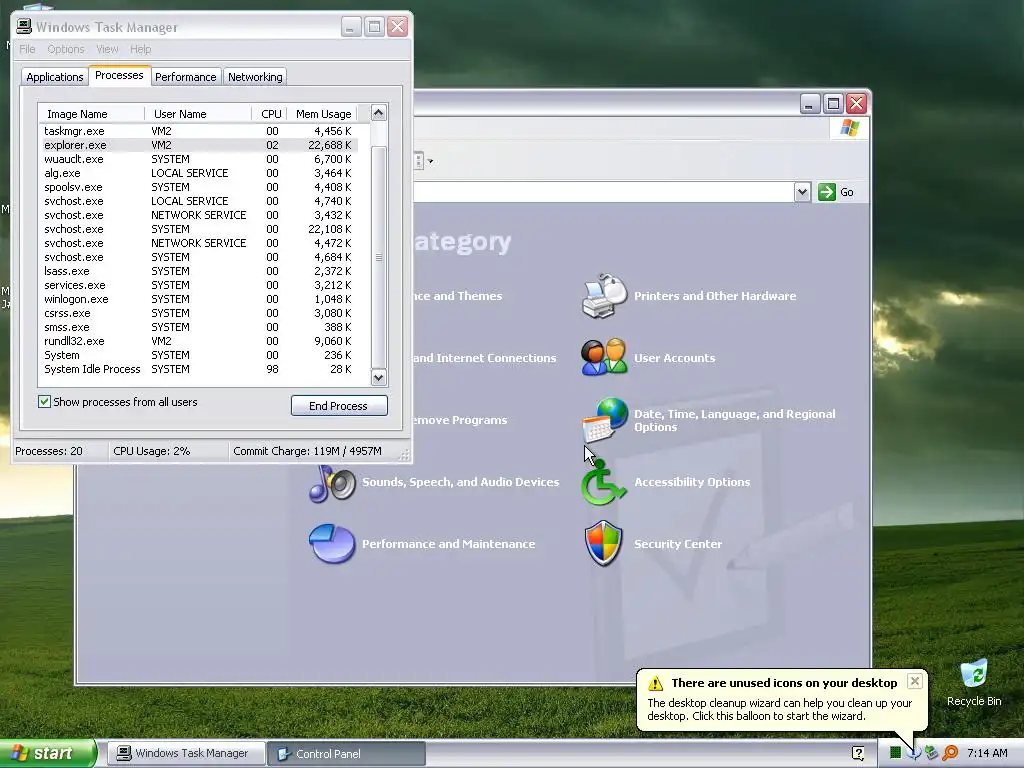The height and width of the screenshot is (768, 1024).
Task: Sort processes by User Name column header
Action: coord(198,114)
